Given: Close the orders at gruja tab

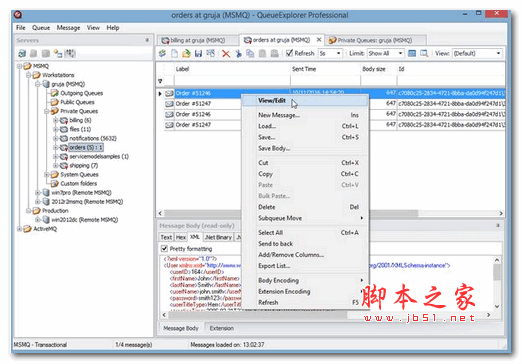Looking at the screenshot, I should click(319, 40).
